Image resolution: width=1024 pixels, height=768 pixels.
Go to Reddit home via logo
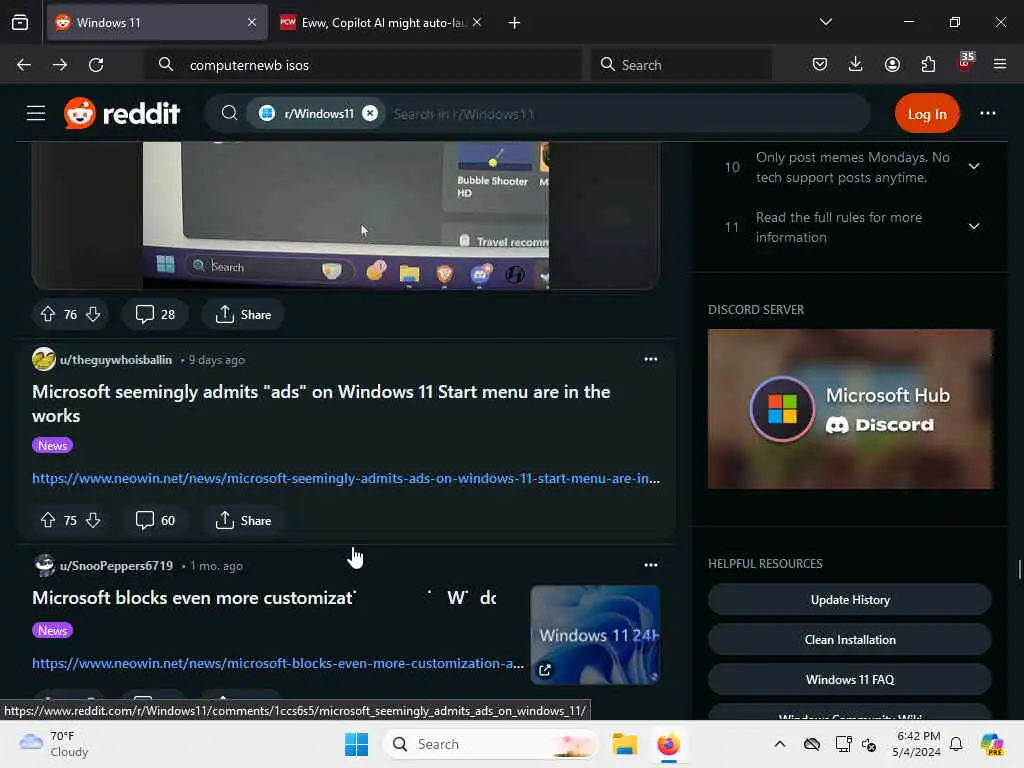point(122,114)
